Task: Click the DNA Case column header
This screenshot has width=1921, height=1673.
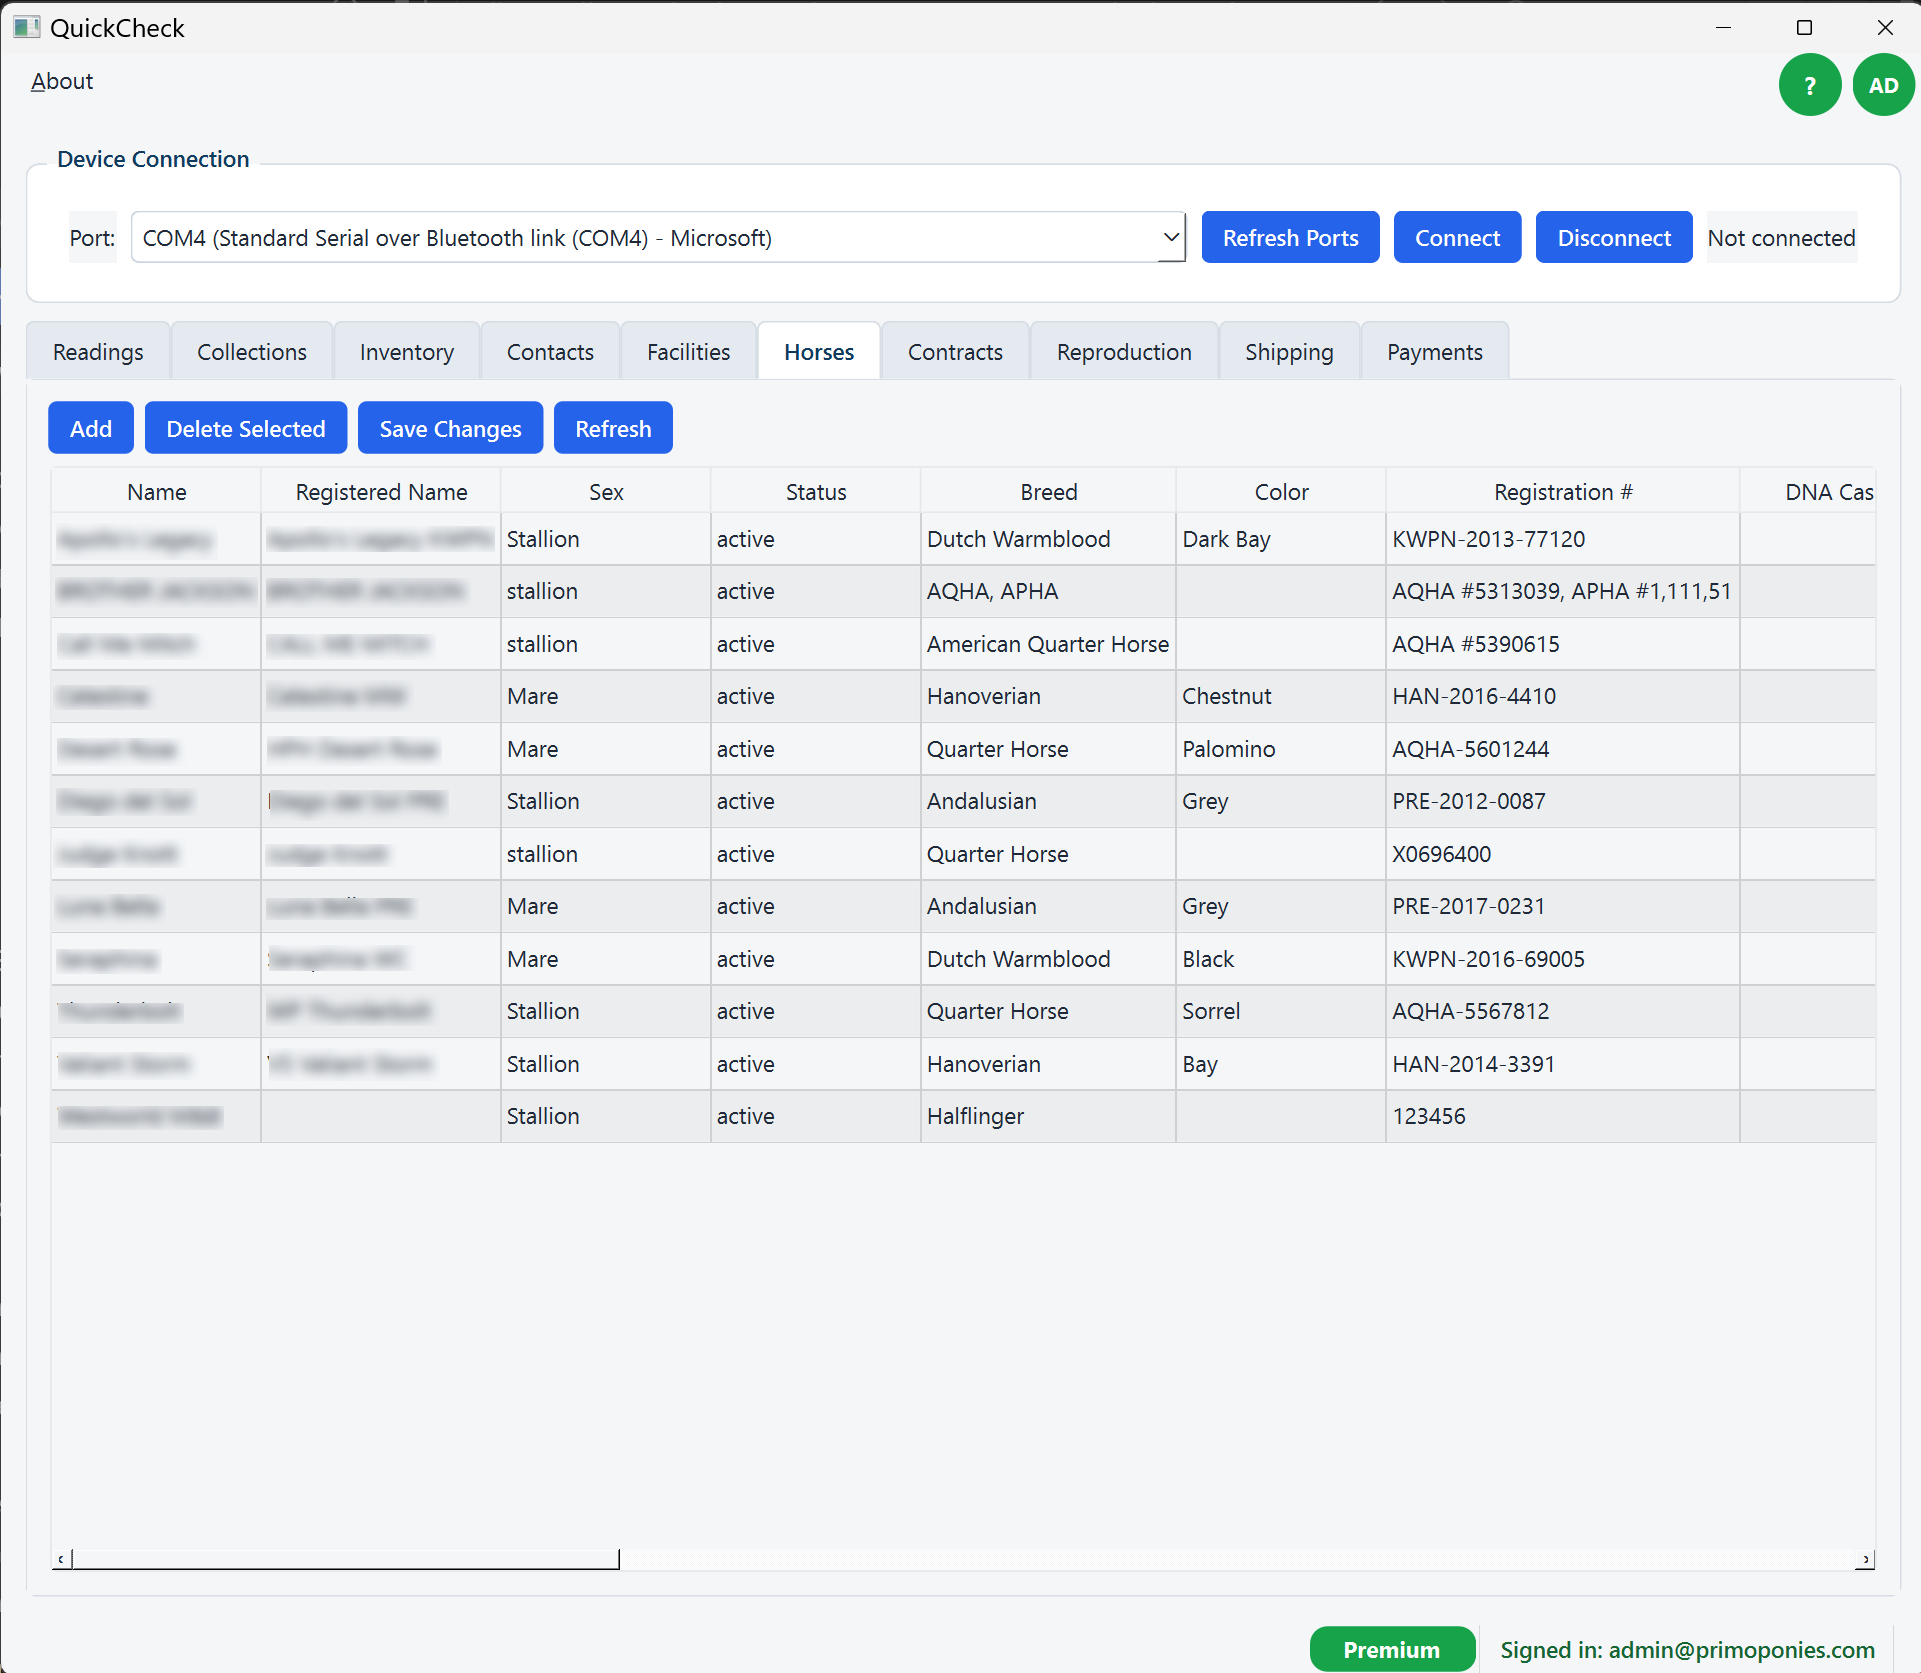Action: [x=1808, y=492]
